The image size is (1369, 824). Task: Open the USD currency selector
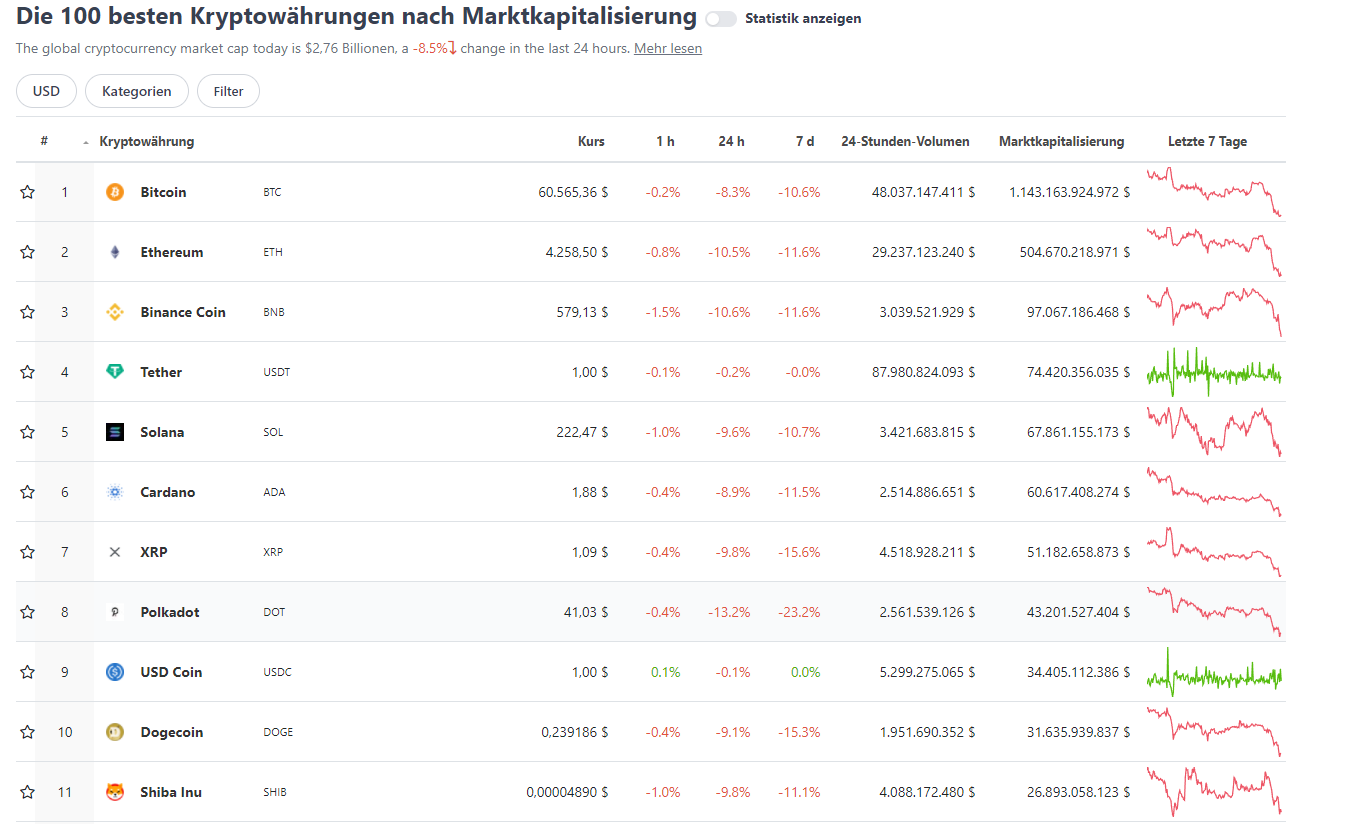tap(46, 91)
